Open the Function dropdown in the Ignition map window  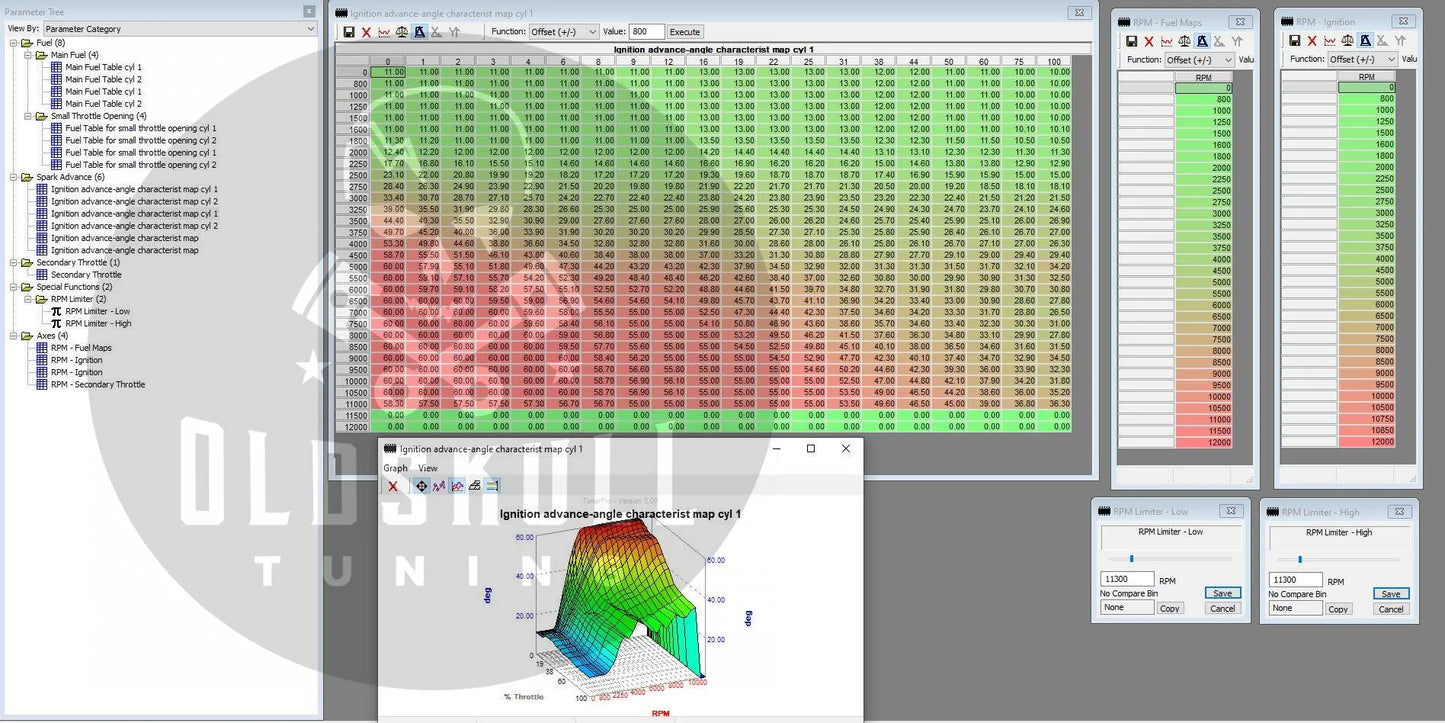(564, 32)
